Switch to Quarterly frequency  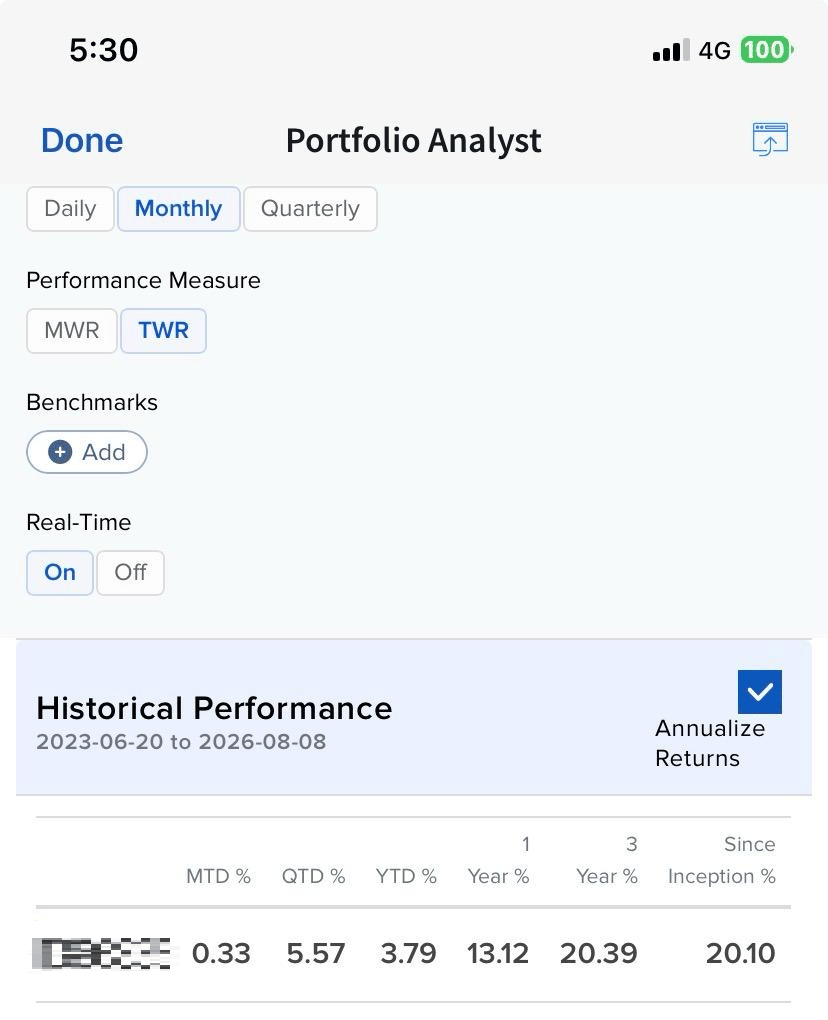(310, 209)
